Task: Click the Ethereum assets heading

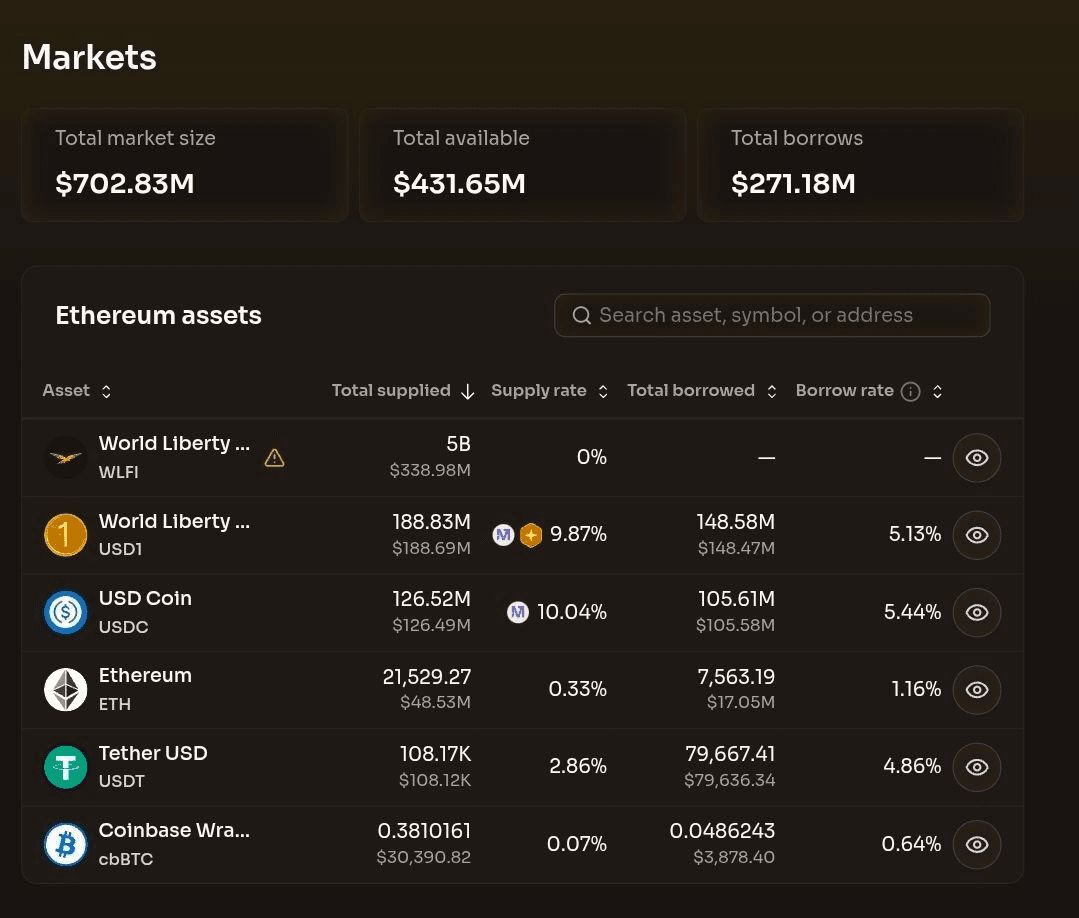Action: [158, 315]
